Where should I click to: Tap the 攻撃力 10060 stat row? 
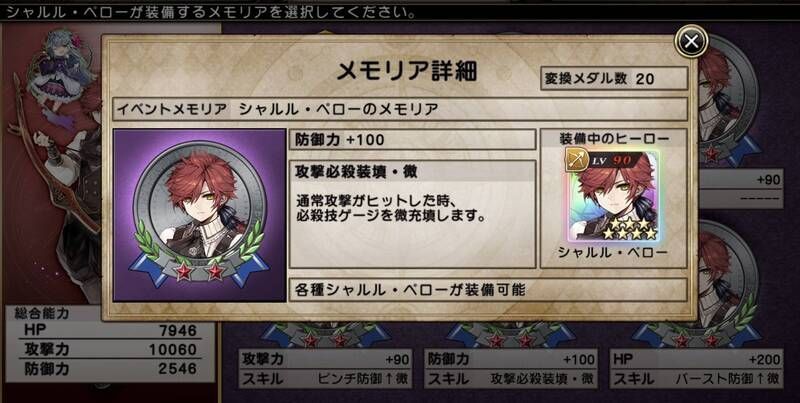point(110,349)
